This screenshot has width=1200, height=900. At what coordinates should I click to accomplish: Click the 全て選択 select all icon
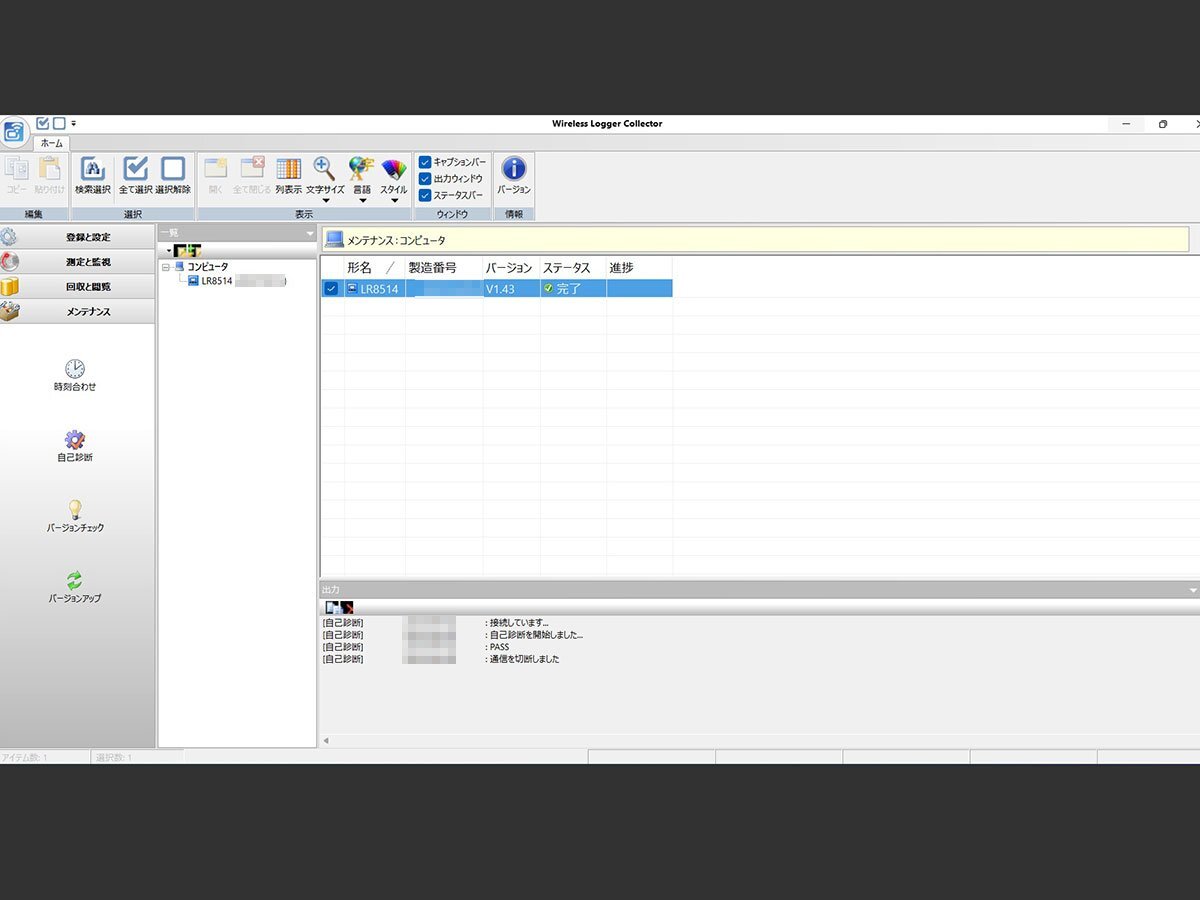coord(135,170)
